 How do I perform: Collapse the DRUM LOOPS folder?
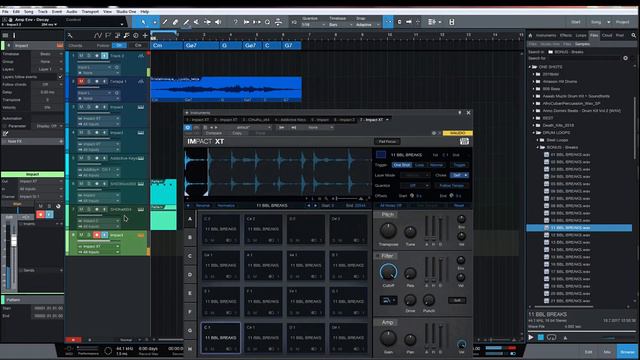(533, 133)
